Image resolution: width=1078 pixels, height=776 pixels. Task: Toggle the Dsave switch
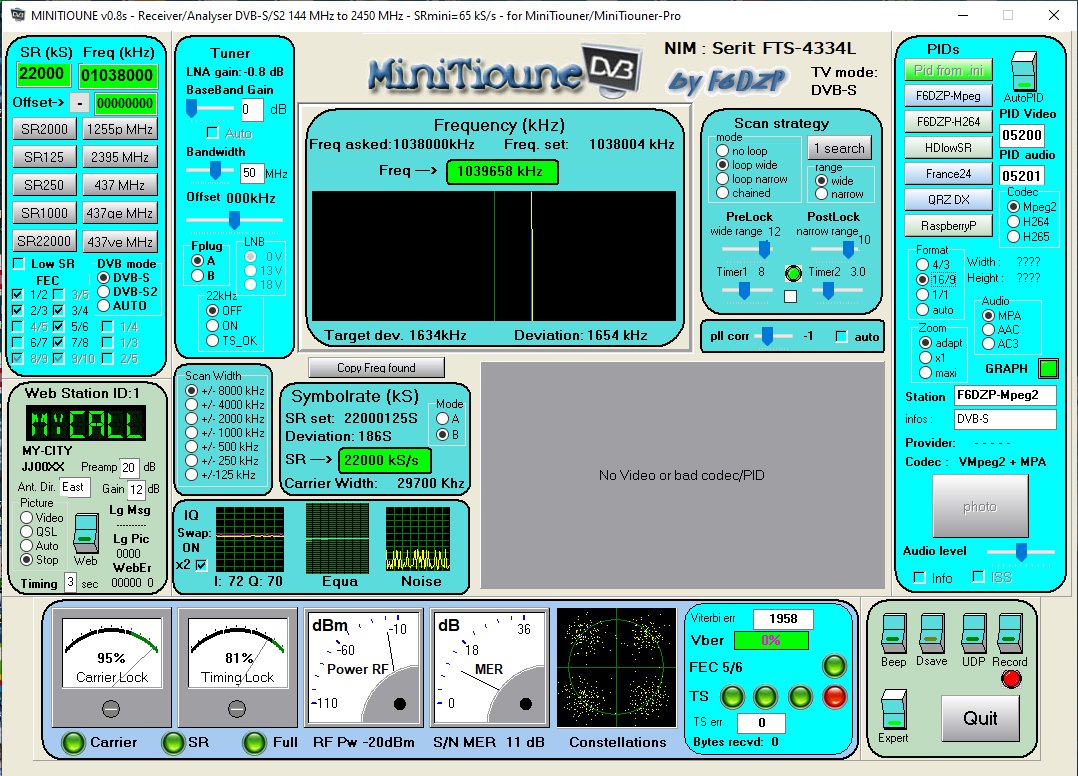coord(931,634)
